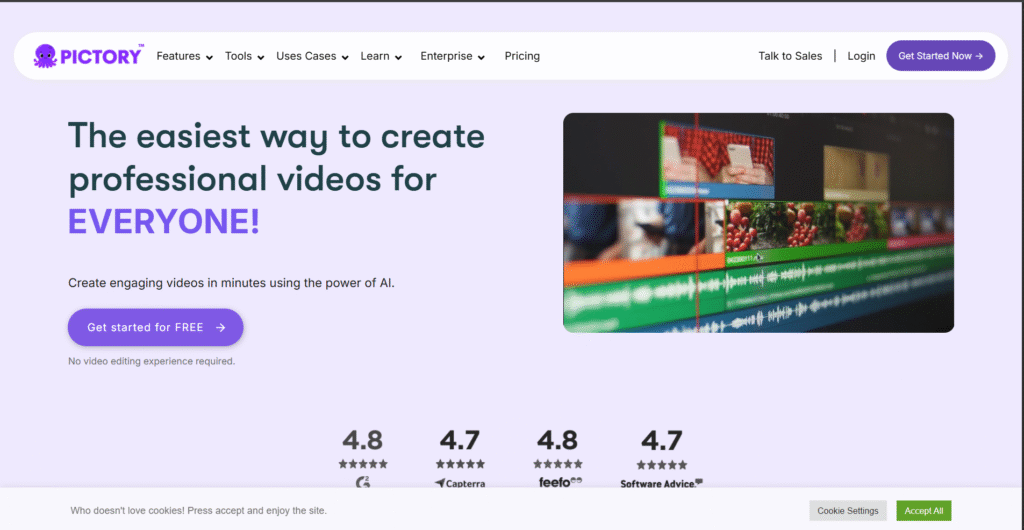
Task: Click the G2 logo under the 4.8 rating
Action: 363,483
